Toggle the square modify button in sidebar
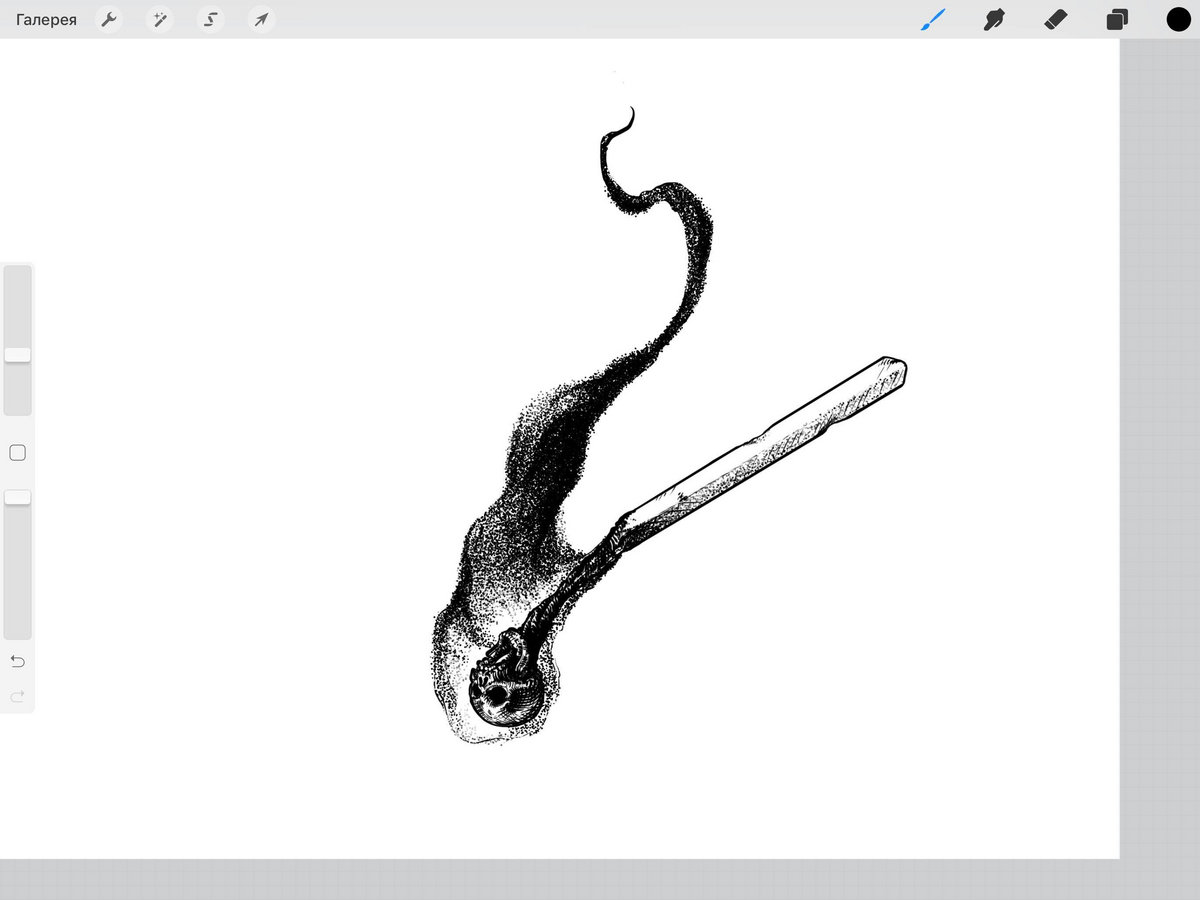1200x900 pixels. [17, 453]
